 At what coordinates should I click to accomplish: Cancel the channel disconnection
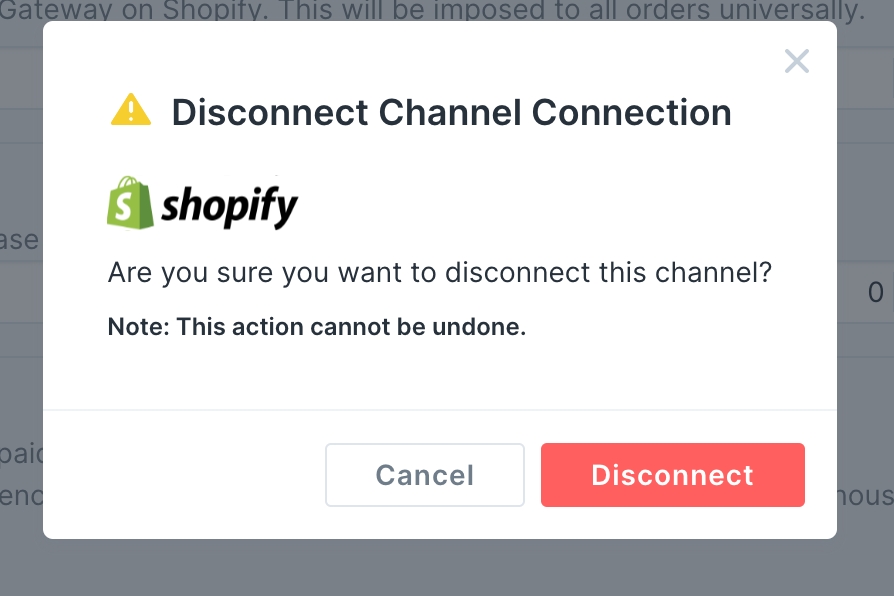424,475
